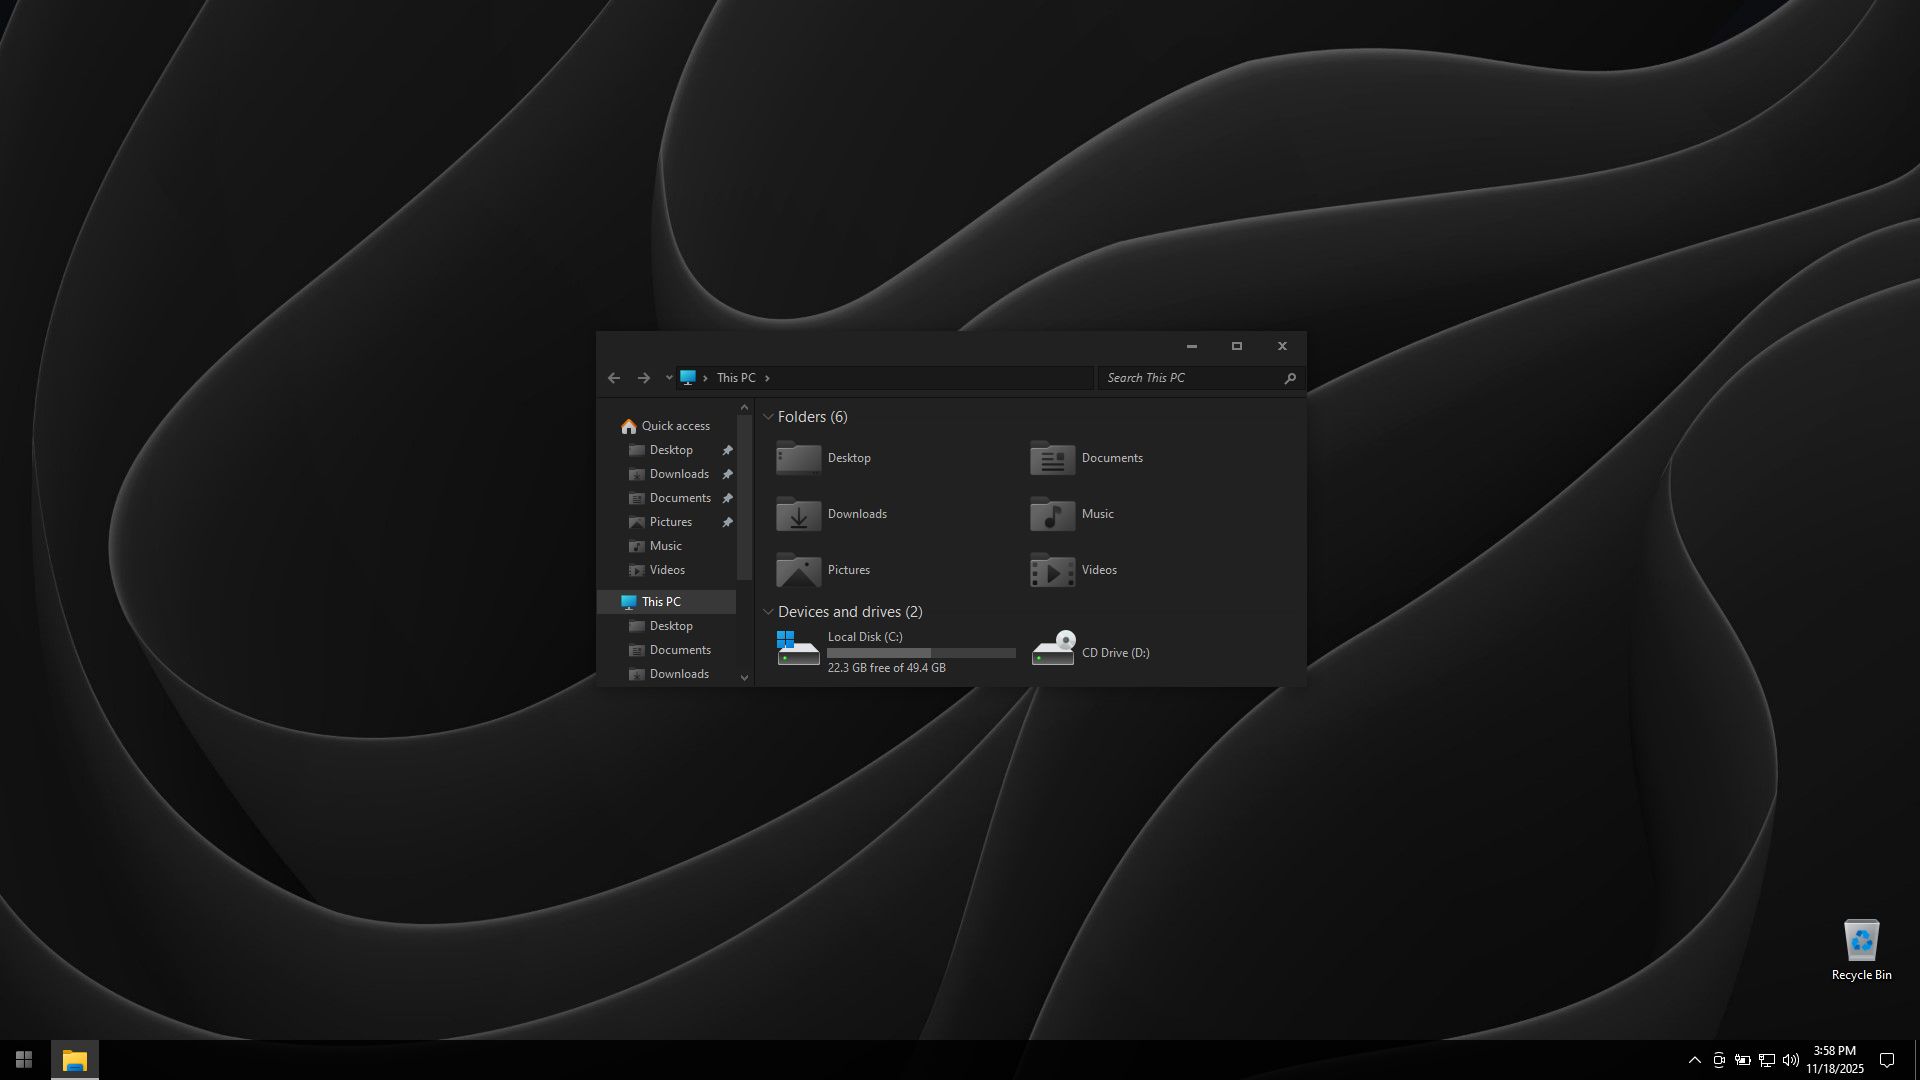This screenshot has width=1920, height=1080.
Task: Go back using the back arrow
Action: (614, 378)
